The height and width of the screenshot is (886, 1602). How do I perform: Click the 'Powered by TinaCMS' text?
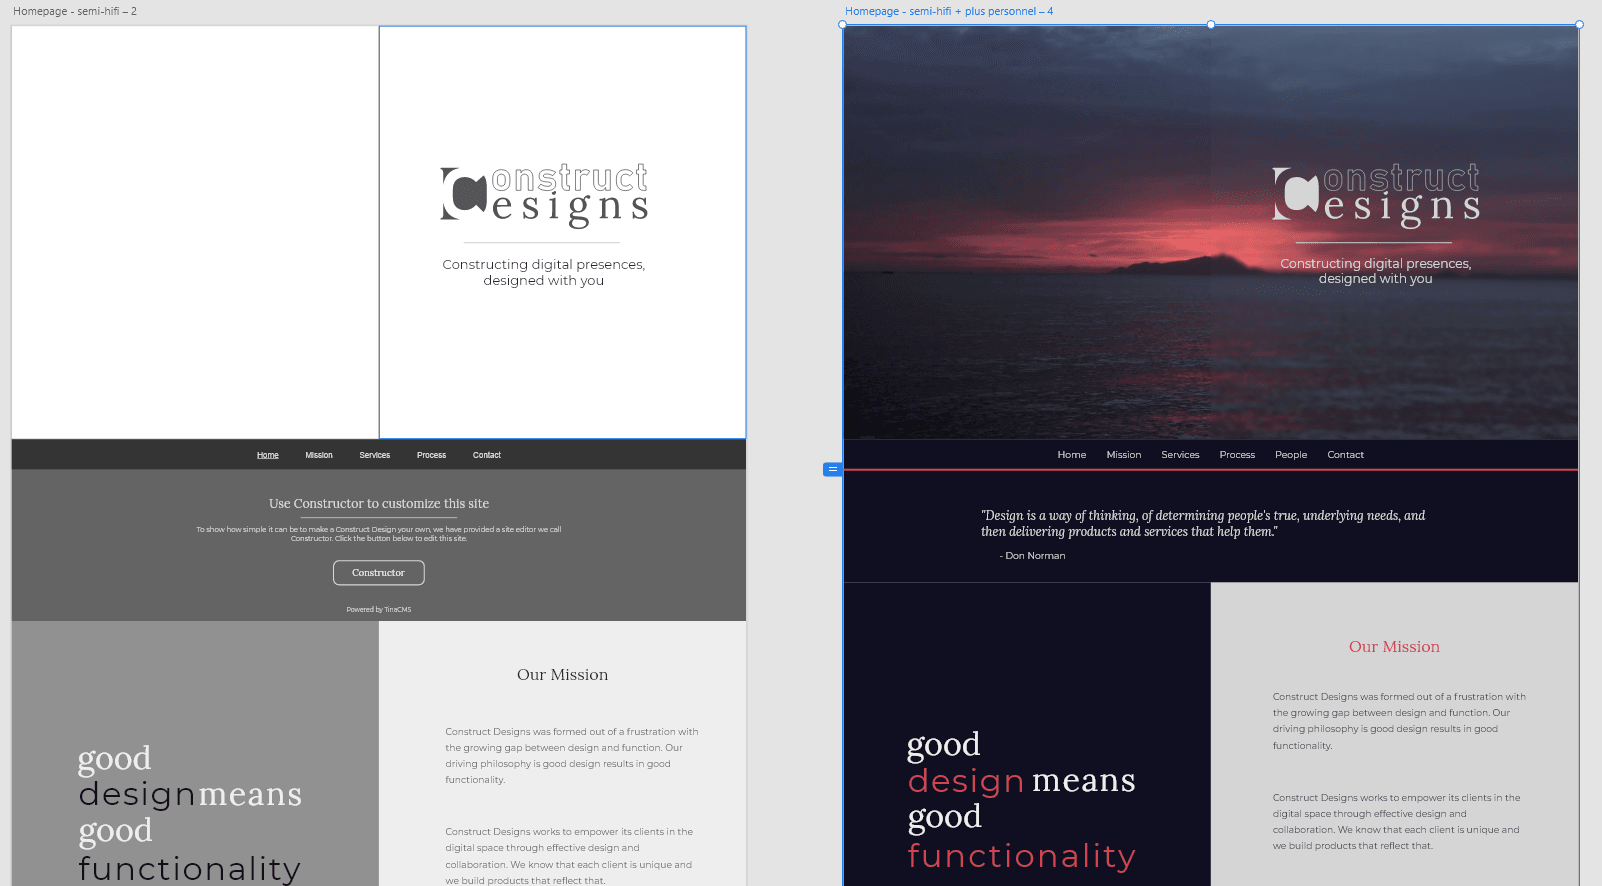click(x=379, y=609)
